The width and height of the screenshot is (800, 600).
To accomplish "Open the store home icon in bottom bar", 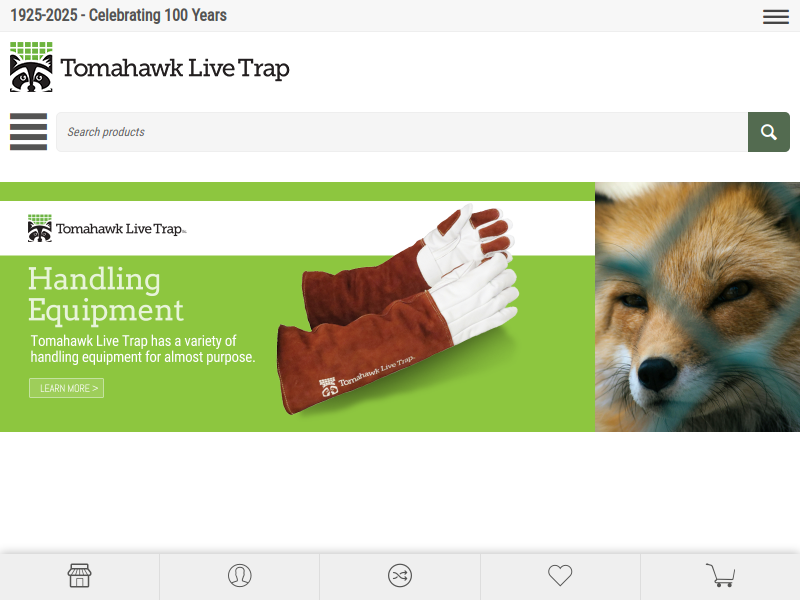I will point(80,576).
